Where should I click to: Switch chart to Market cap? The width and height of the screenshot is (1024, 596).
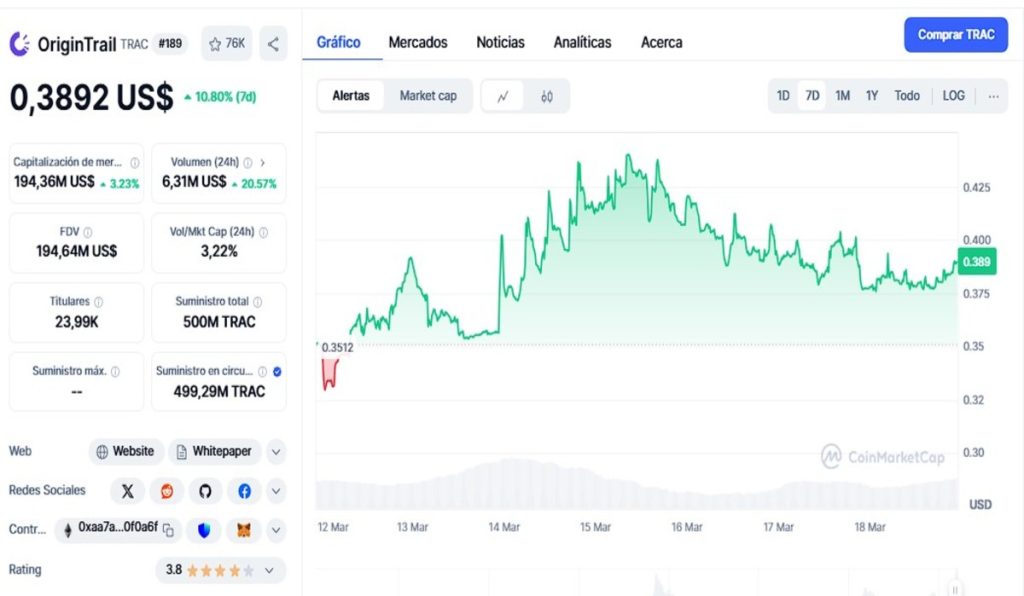click(x=428, y=96)
